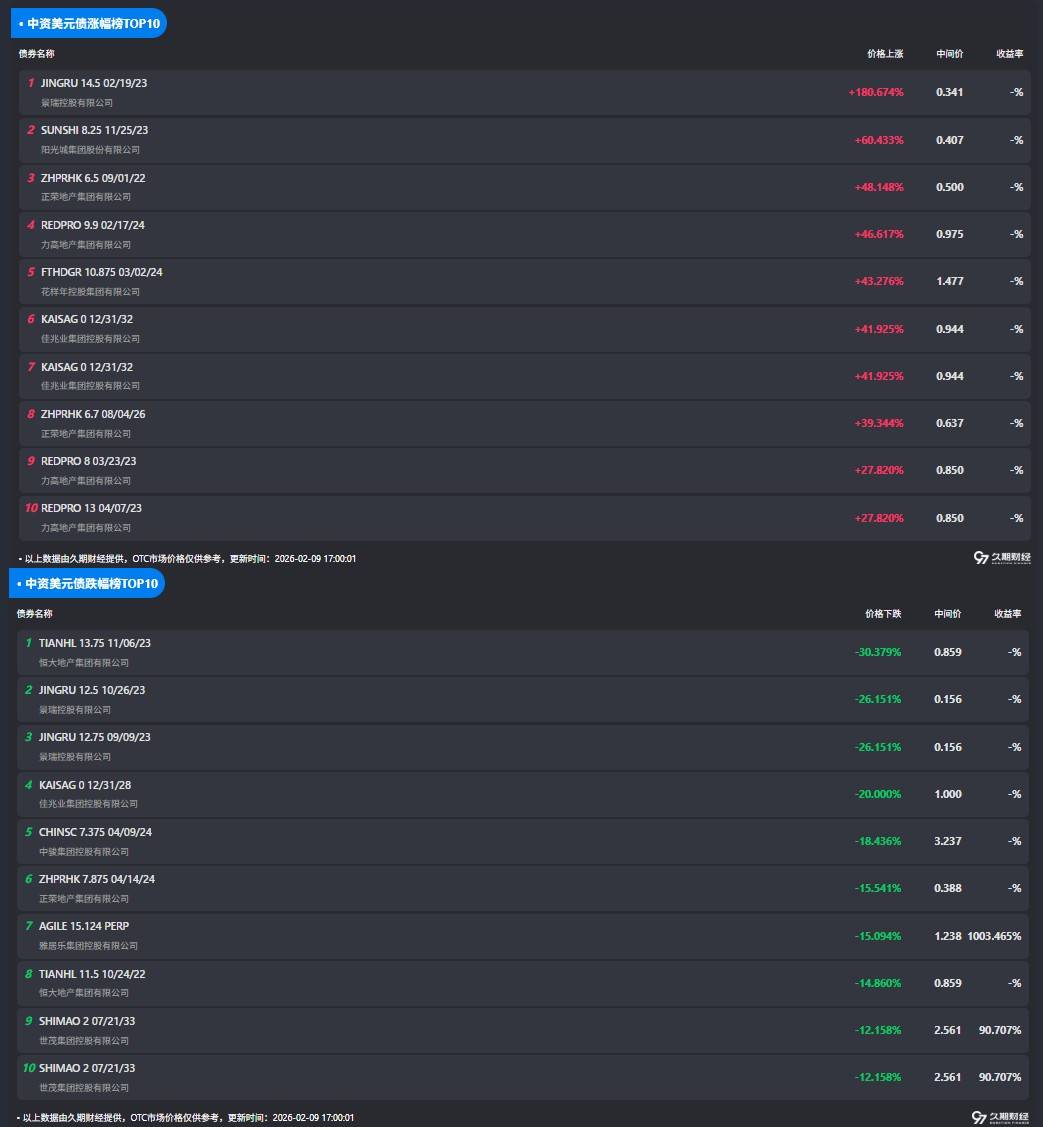The width and height of the screenshot is (1043, 1127).
Task: Sort losers by the 价格下跌 column header
Action: [x=883, y=614]
